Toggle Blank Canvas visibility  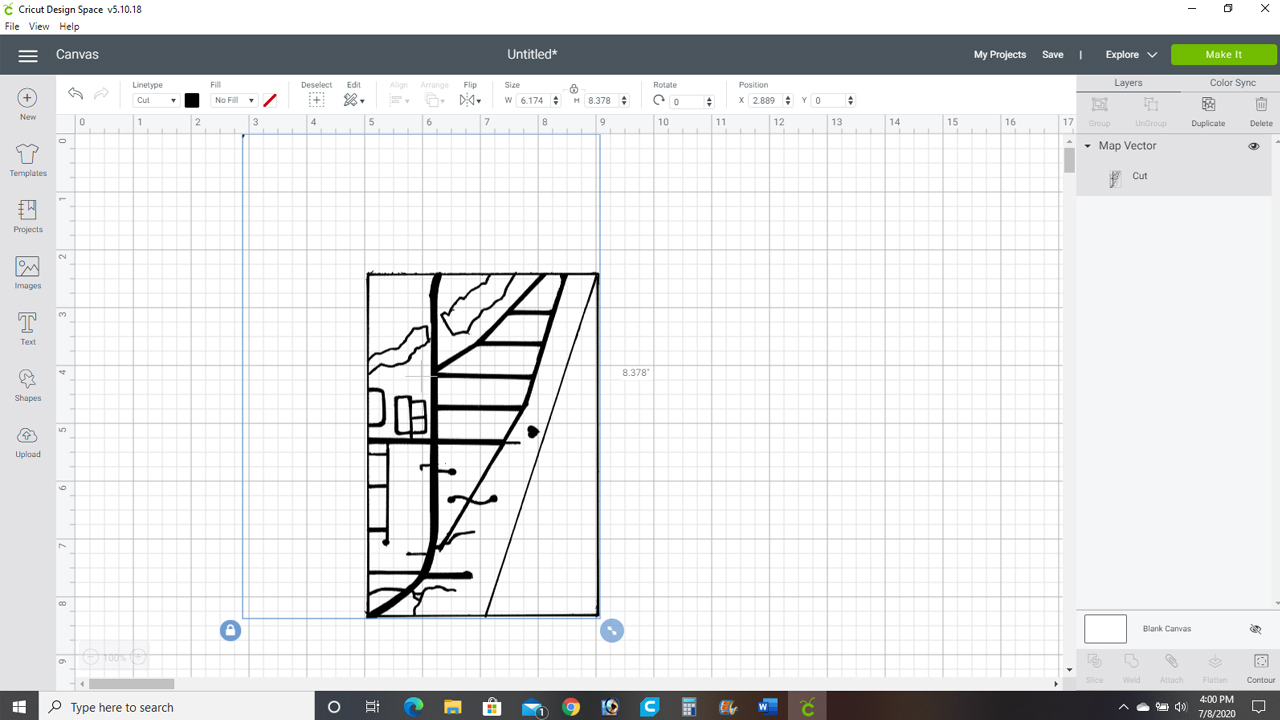click(1255, 629)
